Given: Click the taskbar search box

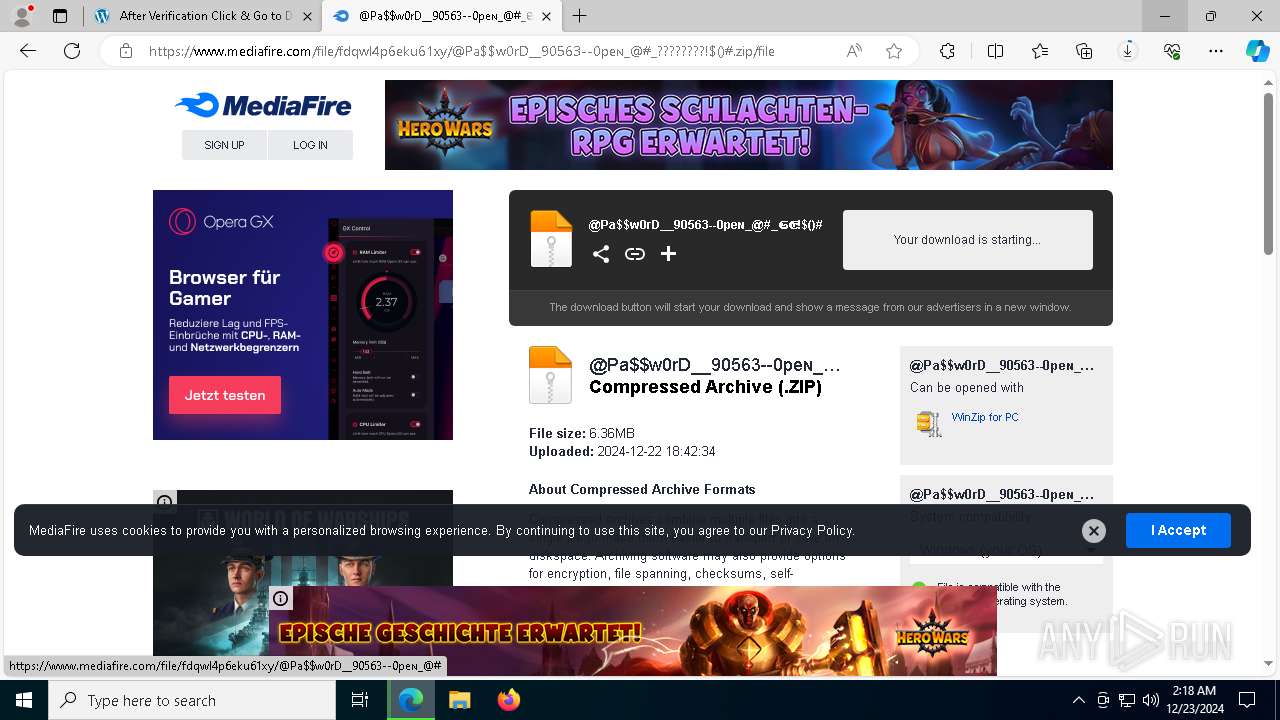Looking at the screenshot, I should 192,700.
